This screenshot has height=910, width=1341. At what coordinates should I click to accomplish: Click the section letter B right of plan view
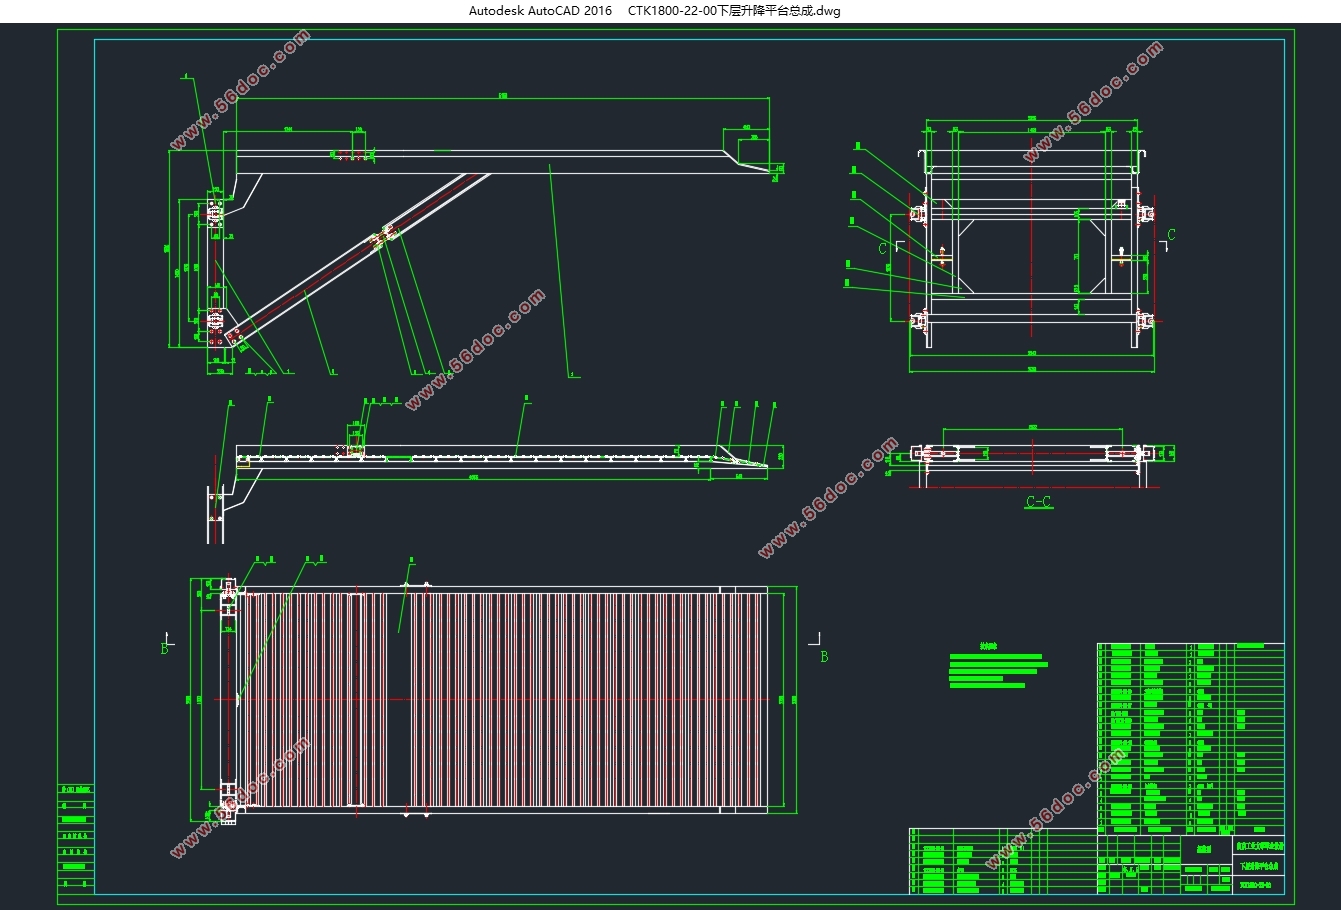(x=824, y=656)
